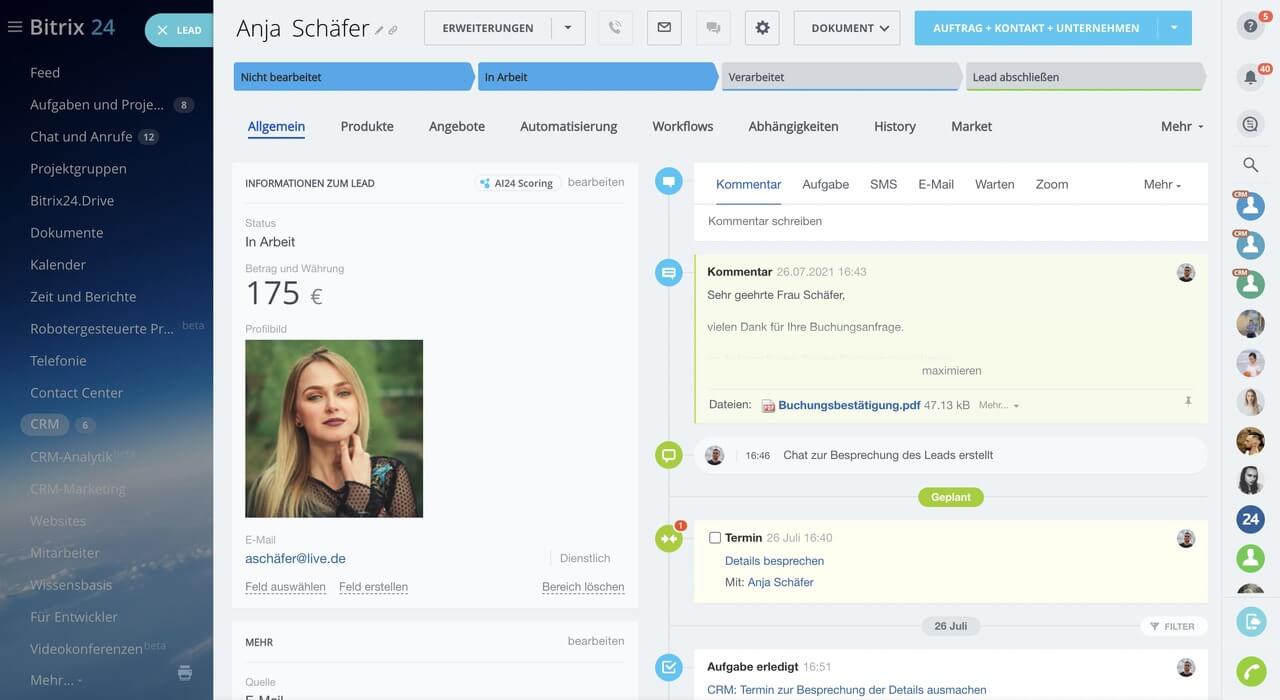Screen dimensions: 1280x700
Task: Set pipeline stage to Verarbeitet
Action: [838, 77]
